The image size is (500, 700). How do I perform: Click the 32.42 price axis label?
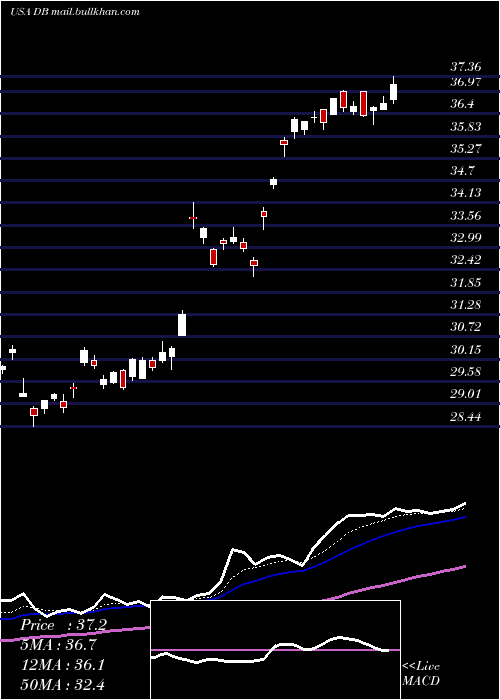pyautogui.click(x=466, y=260)
